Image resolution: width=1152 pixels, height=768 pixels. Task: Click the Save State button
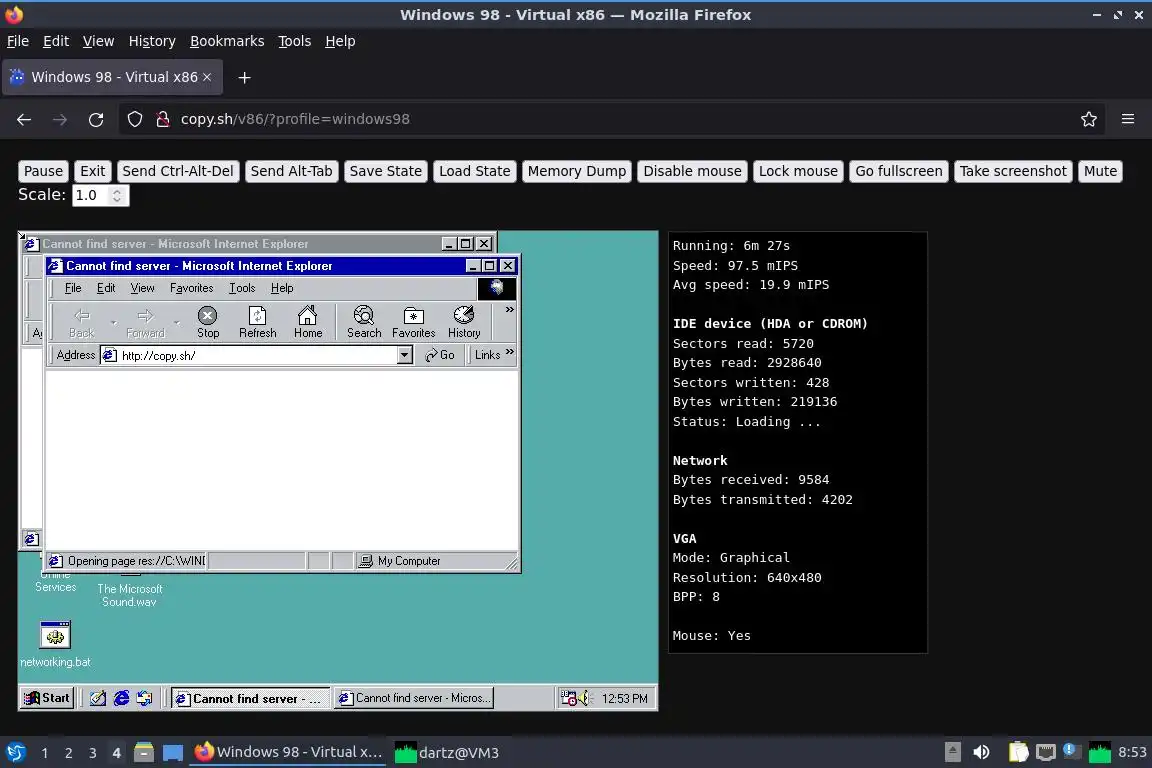coord(386,171)
